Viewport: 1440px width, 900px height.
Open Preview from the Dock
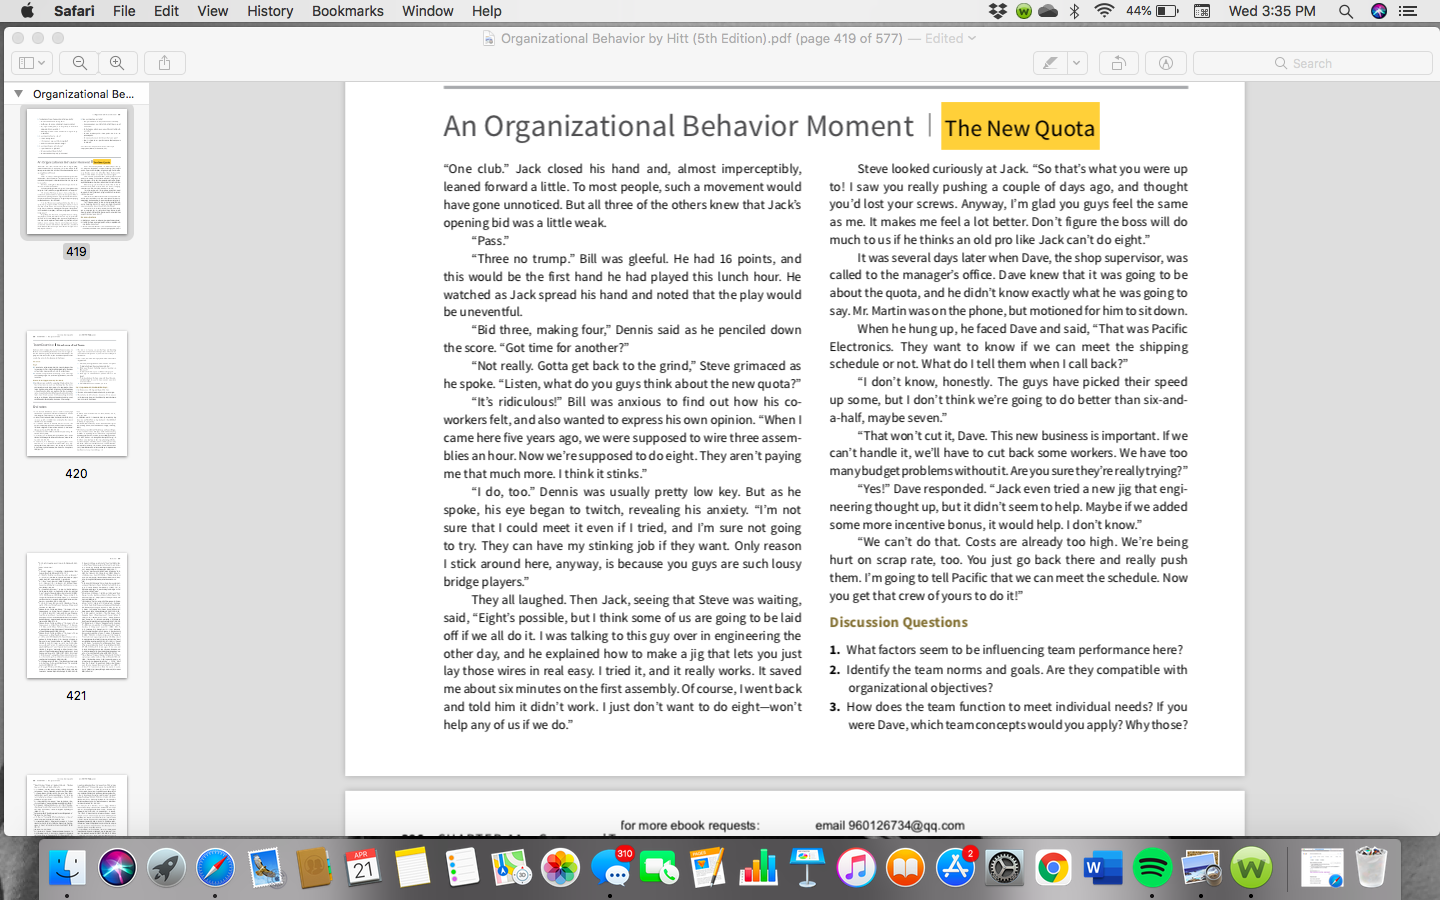(1201, 867)
